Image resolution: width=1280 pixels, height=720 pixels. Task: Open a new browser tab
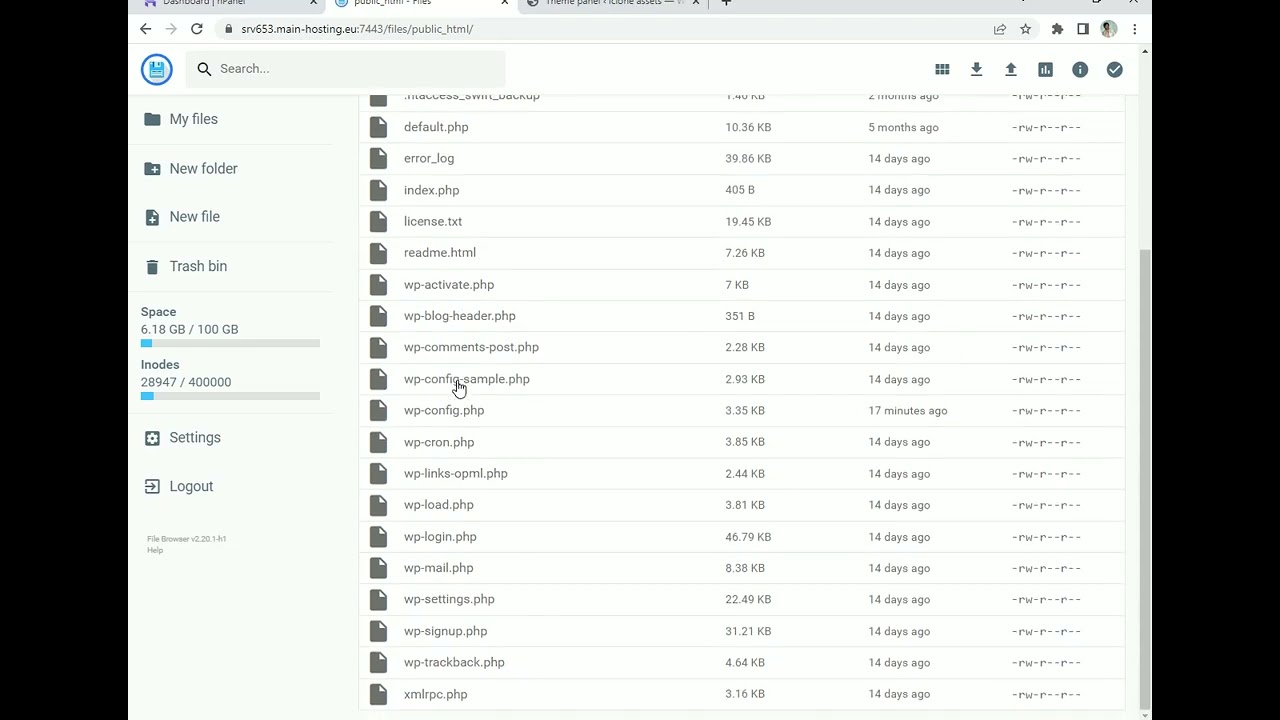[x=726, y=3]
